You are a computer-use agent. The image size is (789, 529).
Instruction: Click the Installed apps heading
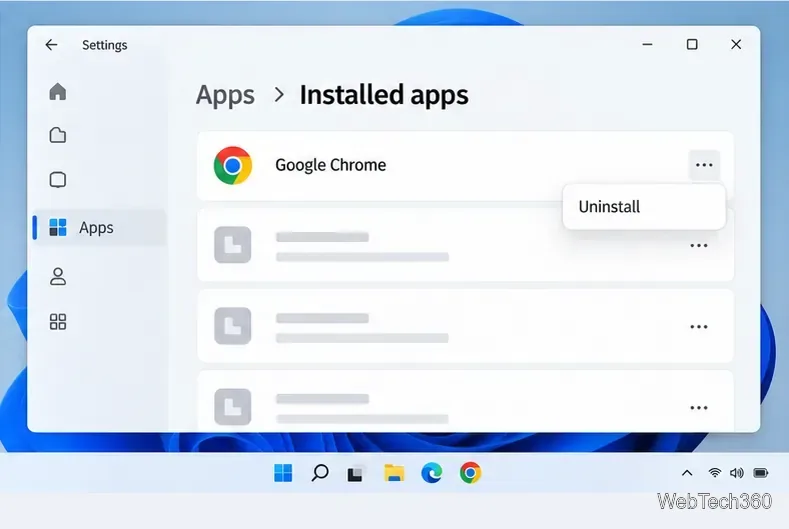[x=384, y=95]
